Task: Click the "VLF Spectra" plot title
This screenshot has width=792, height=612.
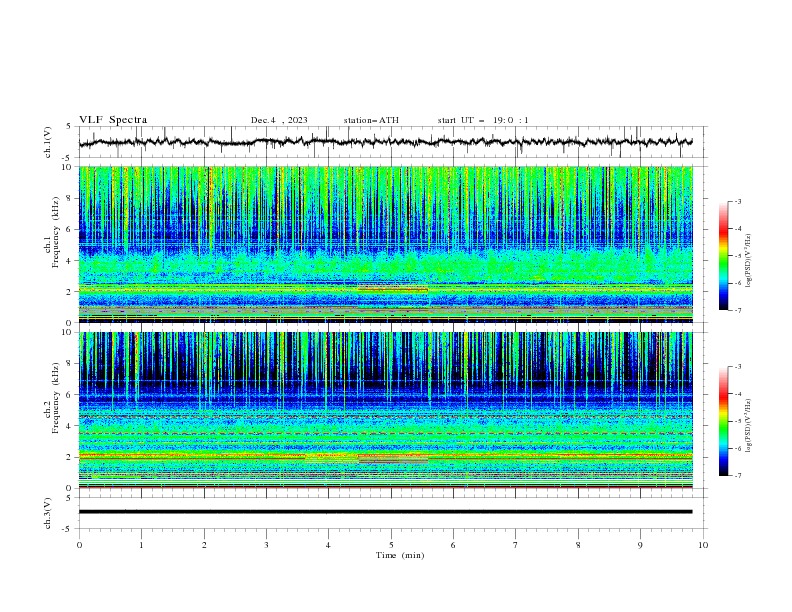Action: 113,120
